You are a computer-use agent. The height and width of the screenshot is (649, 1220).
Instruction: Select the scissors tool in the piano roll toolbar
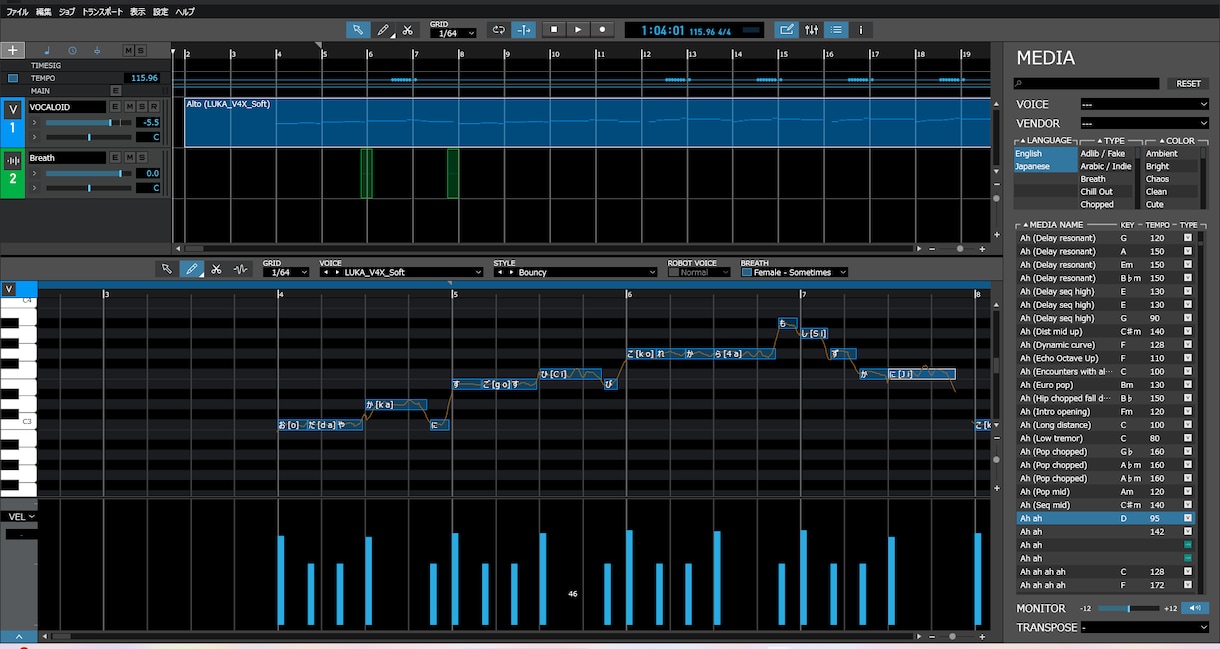[x=215, y=269]
